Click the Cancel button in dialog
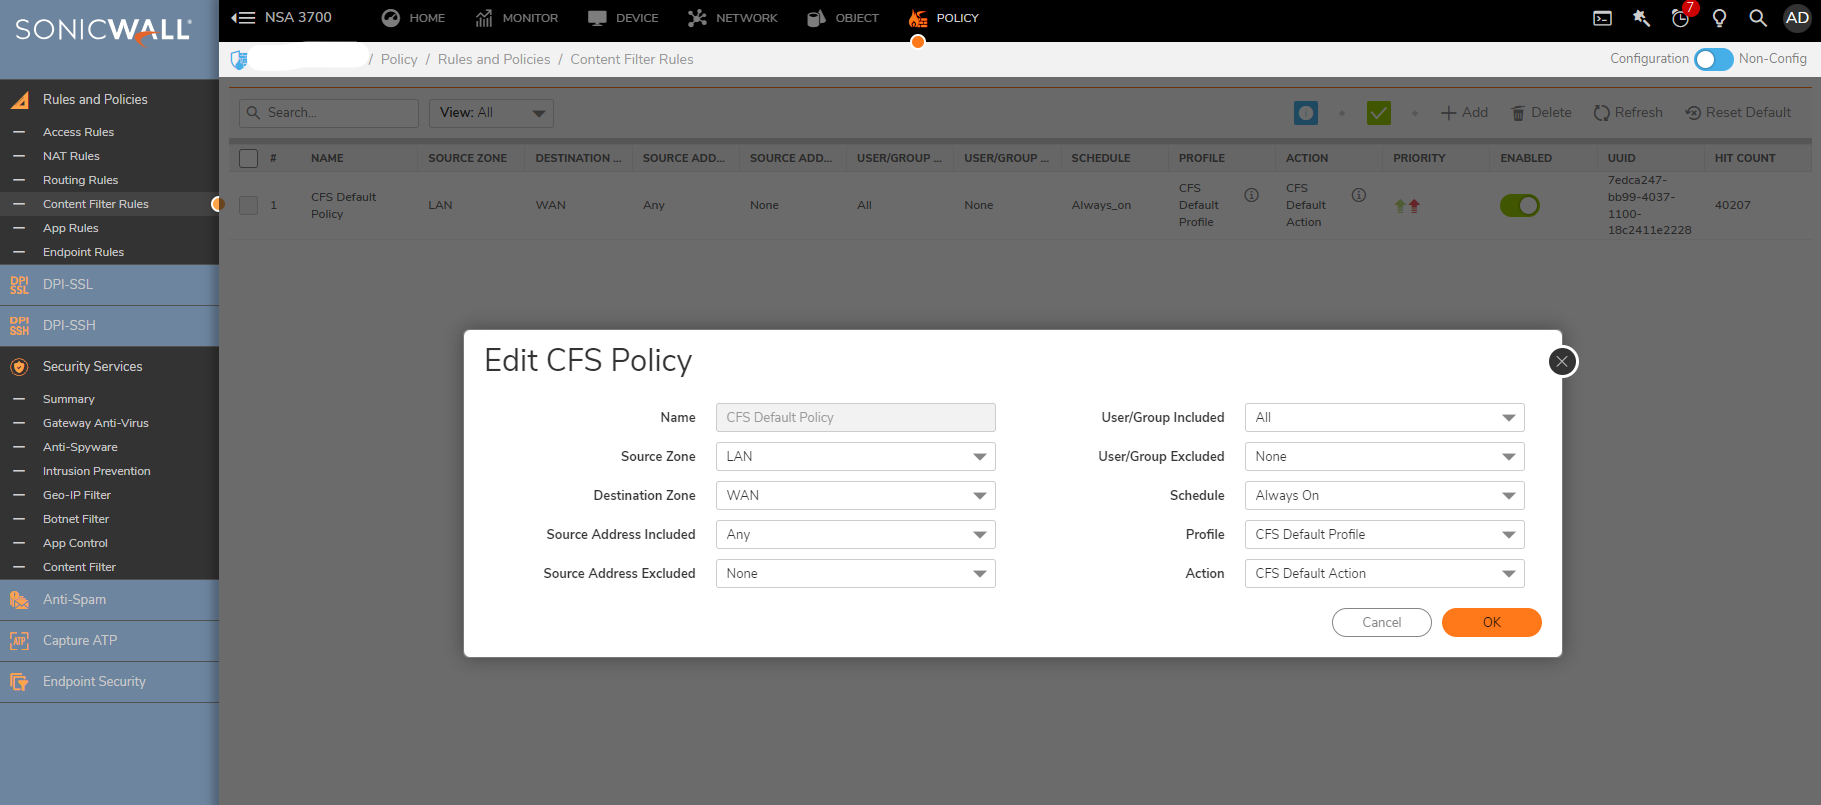This screenshot has height=805, width=1821. [x=1381, y=622]
